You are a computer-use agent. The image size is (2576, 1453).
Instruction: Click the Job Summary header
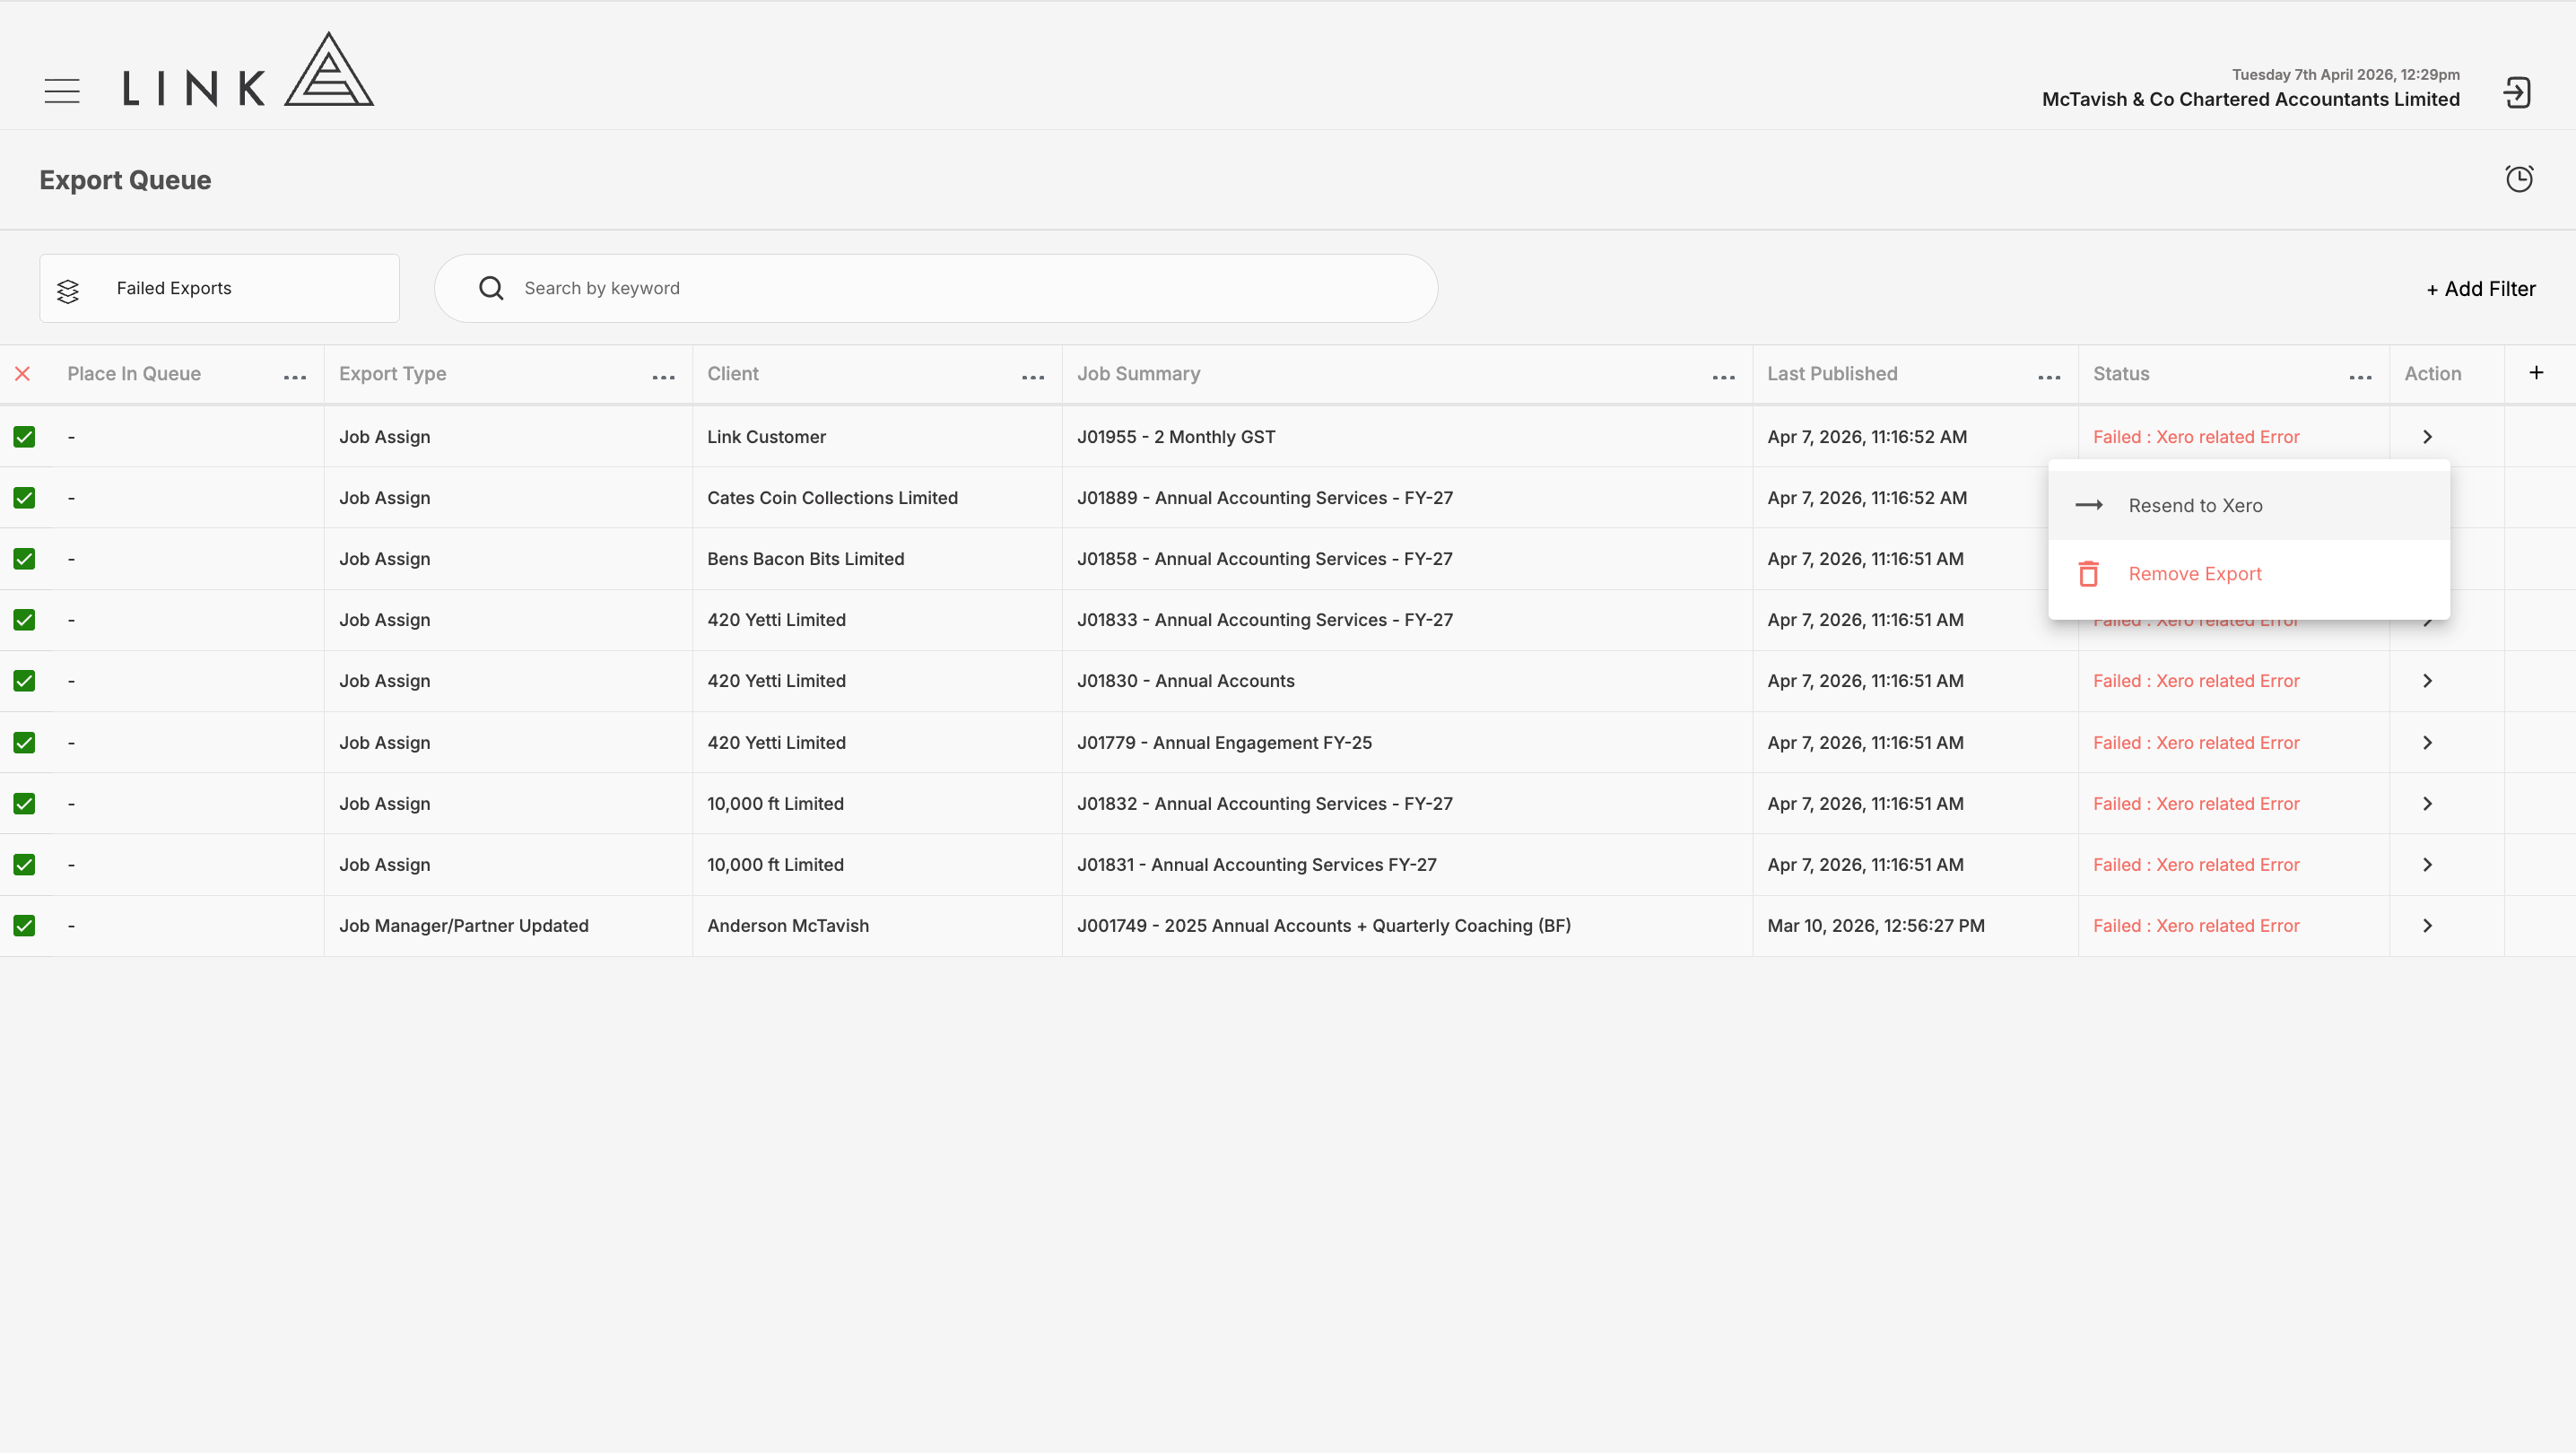click(1138, 374)
